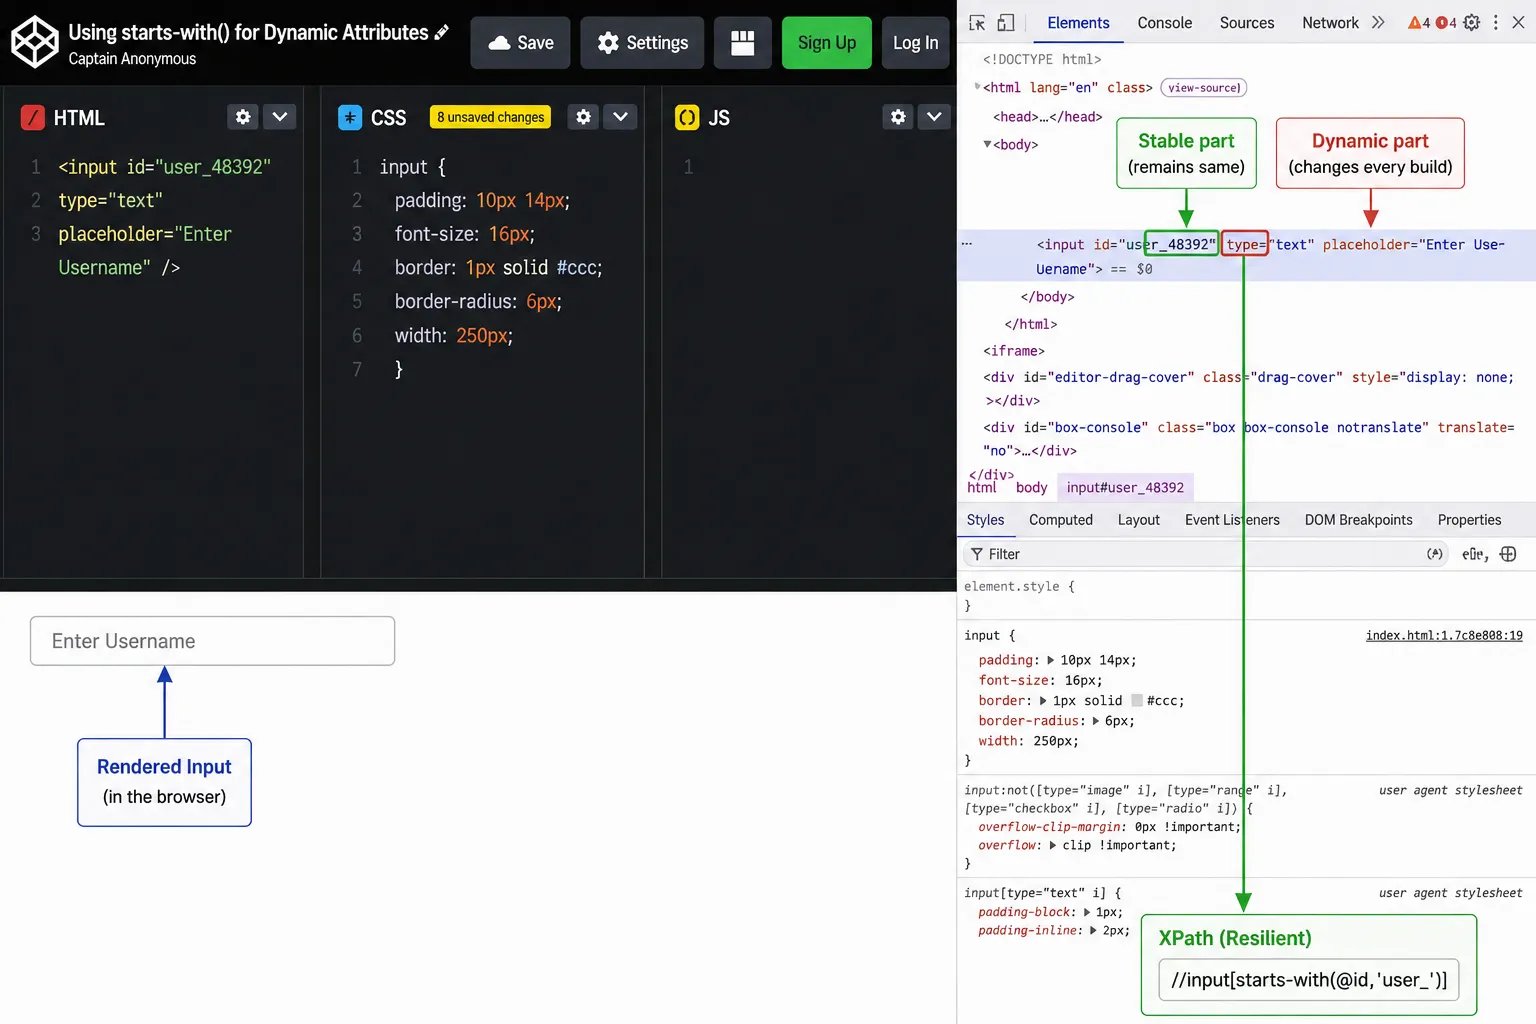Click the Captain Anonymous author name
The height and width of the screenshot is (1024, 1536).
click(132, 59)
